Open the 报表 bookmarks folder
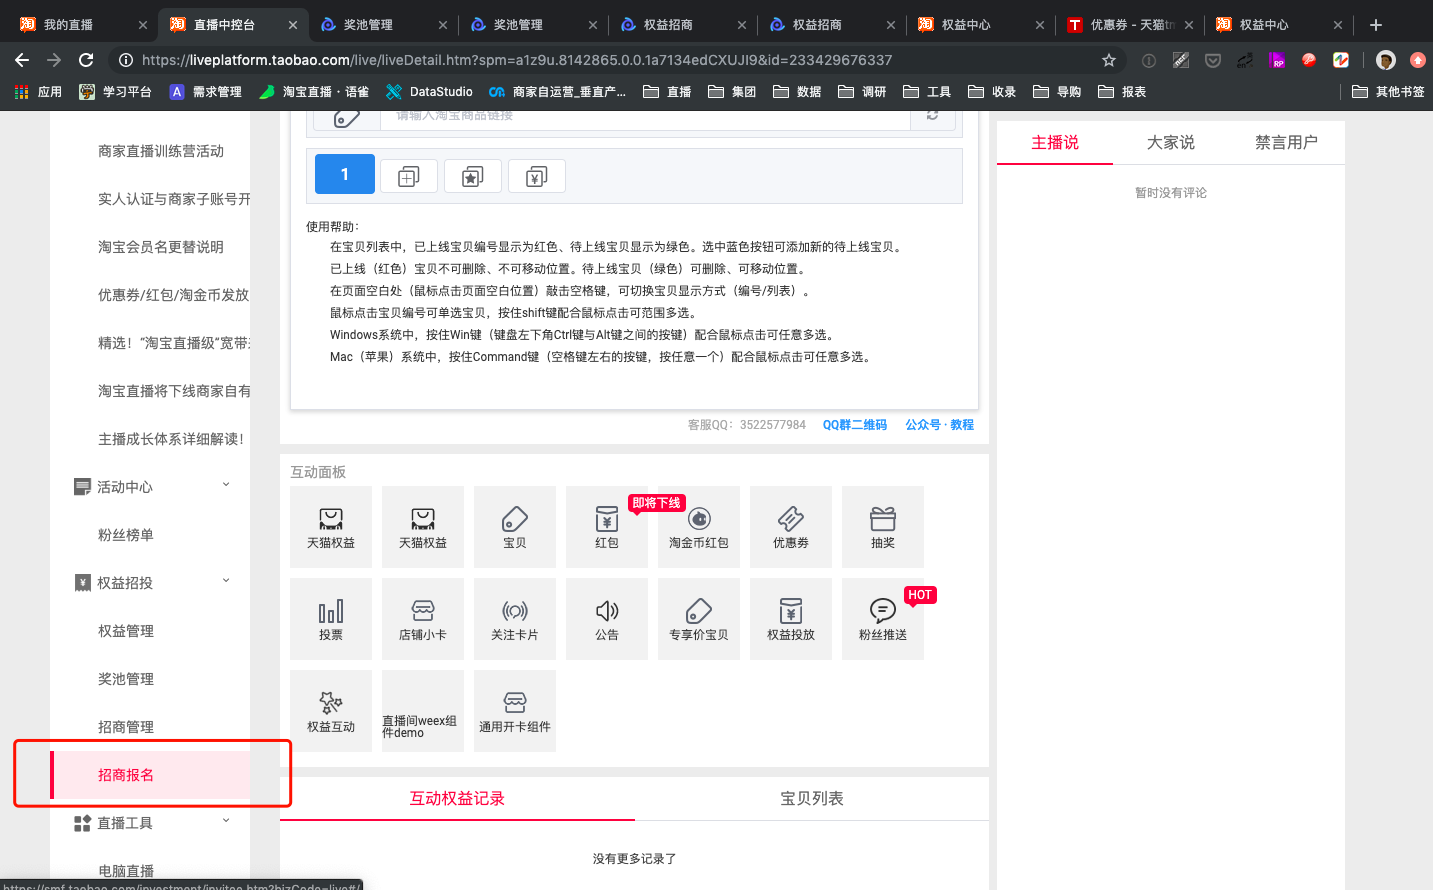This screenshot has width=1433, height=890. (x=1121, y=92)
